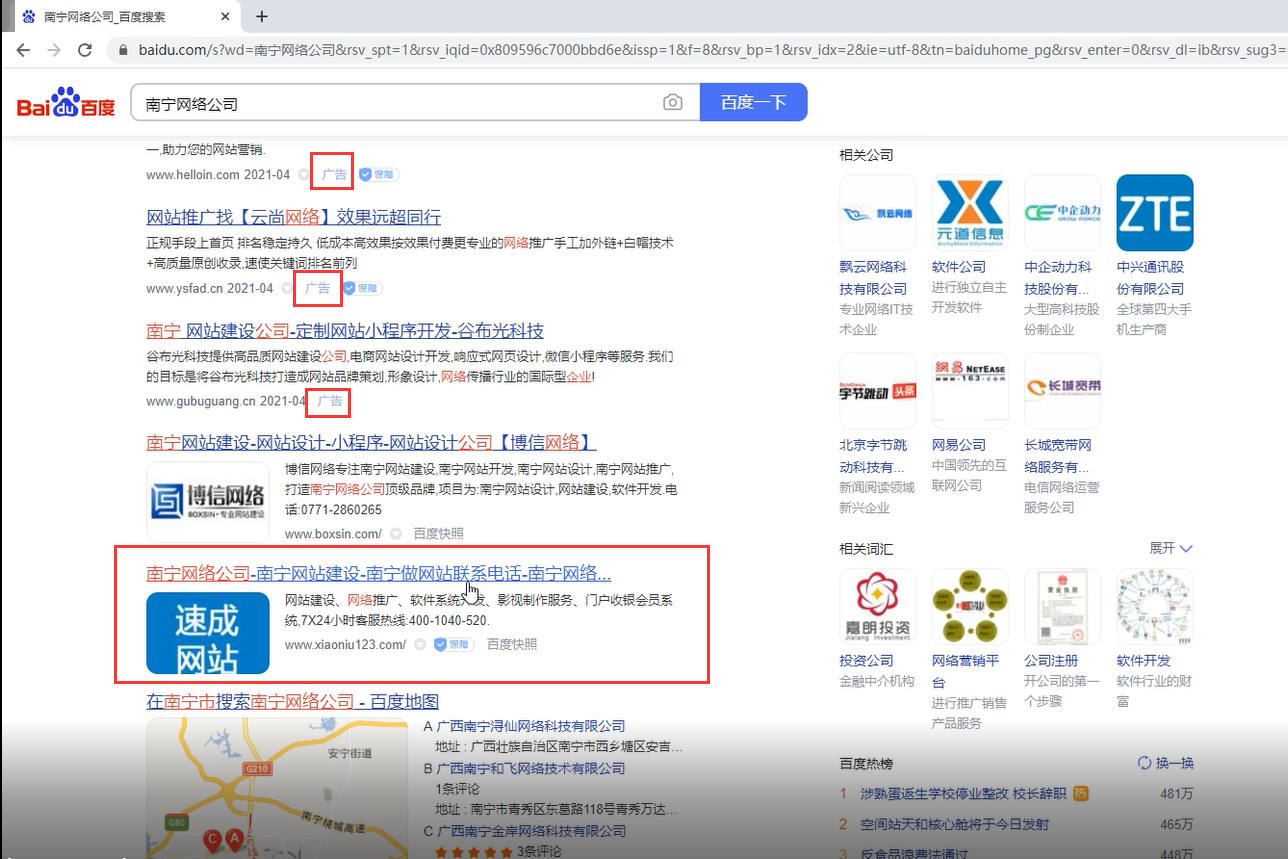This screenshot has height=859, width=1288.
Task: Open the 嘉朗投资 logo thumbnail
Action: point(878,607)
